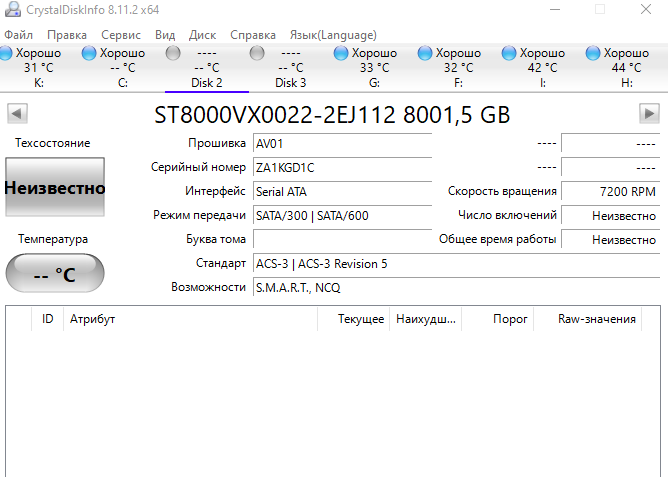Click the Скорость вращения label
Viewport: 668px width, 477px height.
pyautogui.click(x=502, y=192)
